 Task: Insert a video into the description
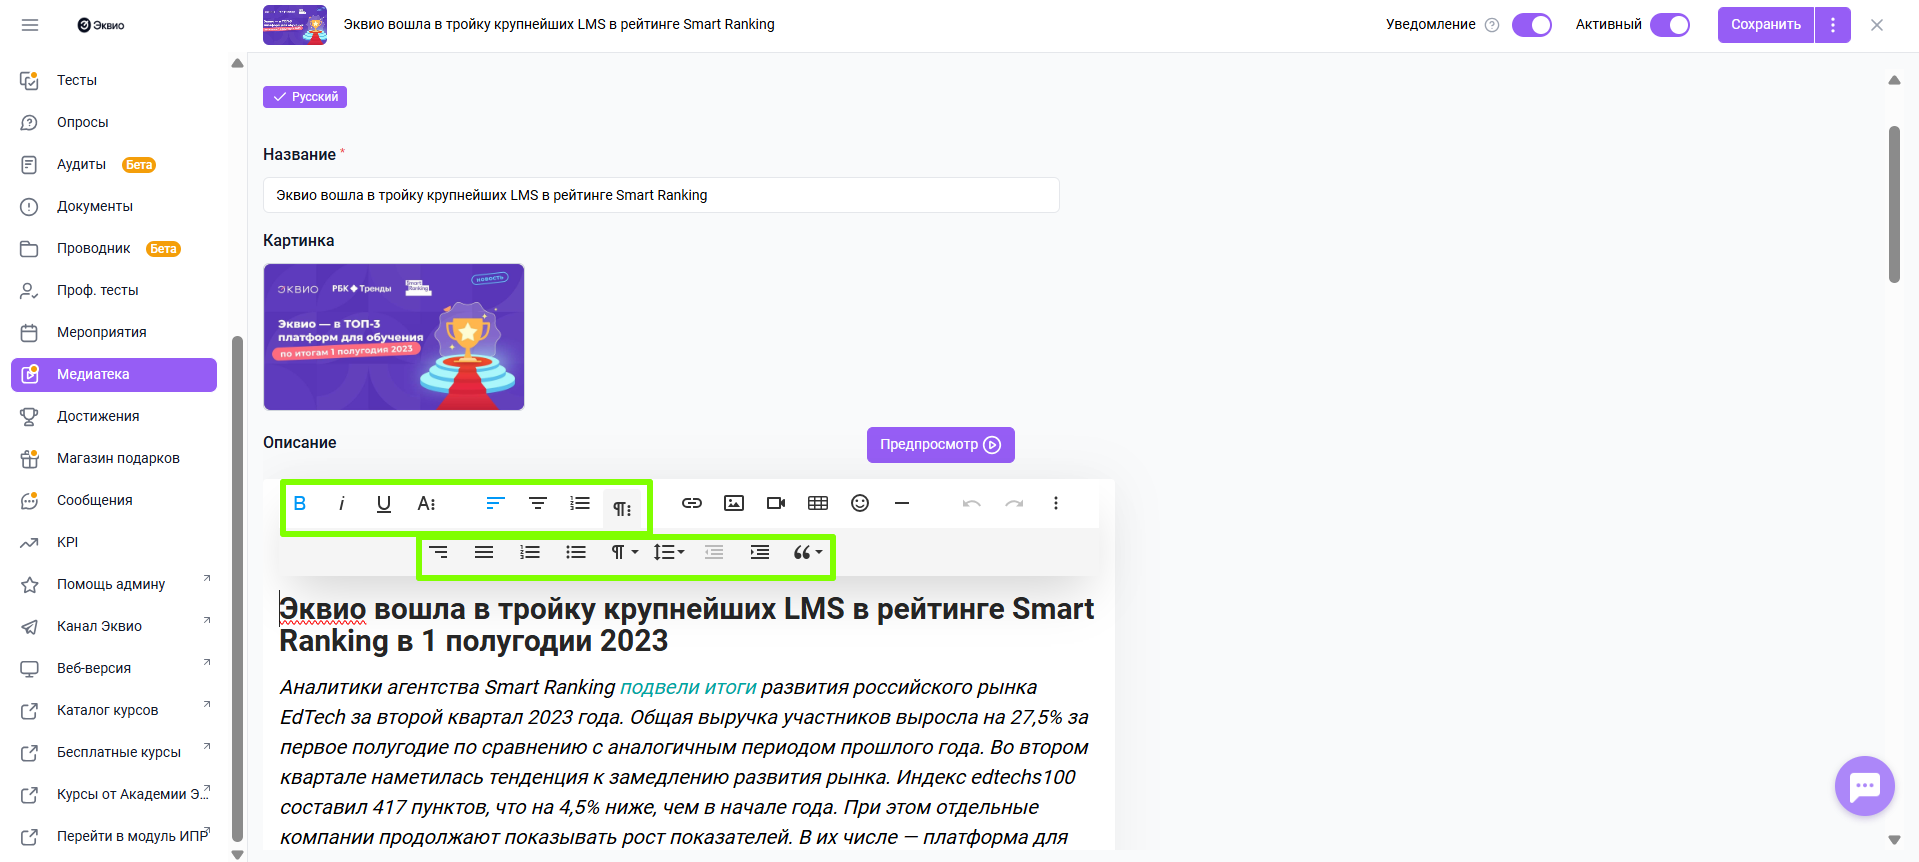point(776,503)
